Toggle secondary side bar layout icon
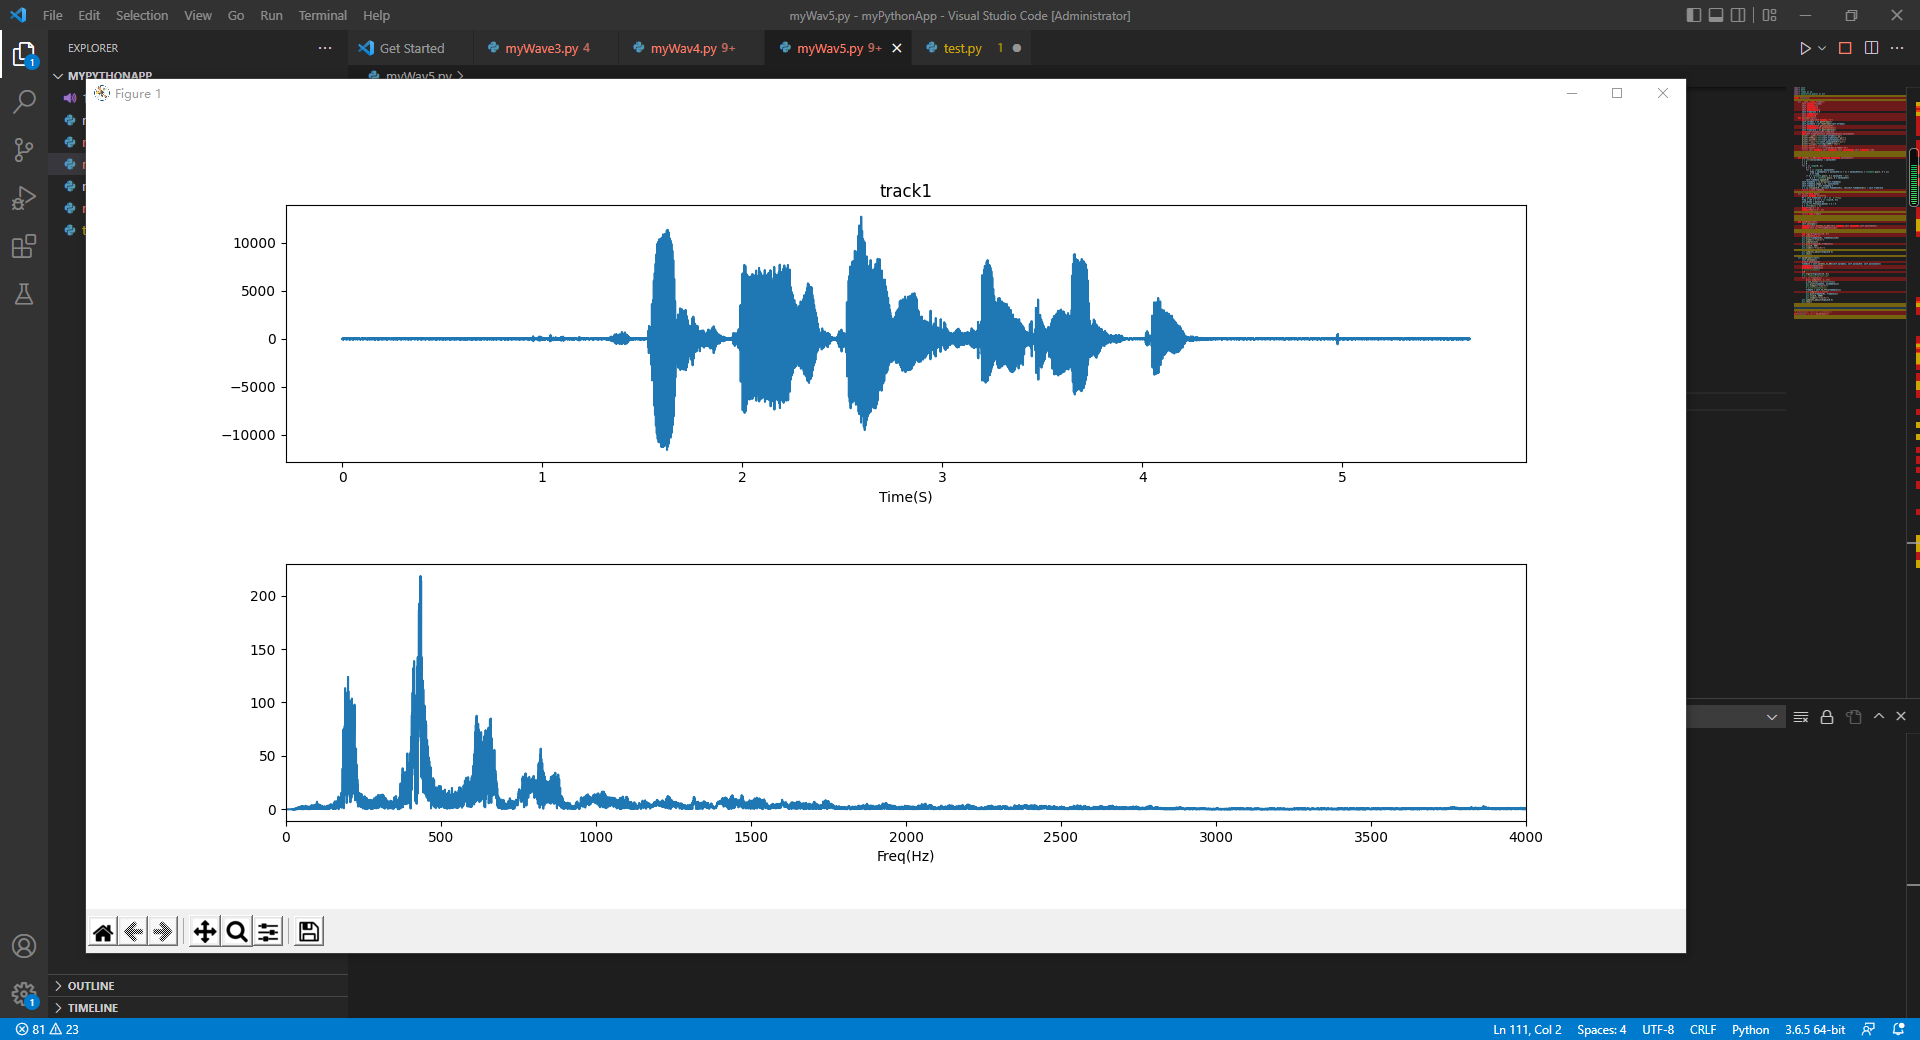This screenshot has width=1920, height=1040. 1738,15
